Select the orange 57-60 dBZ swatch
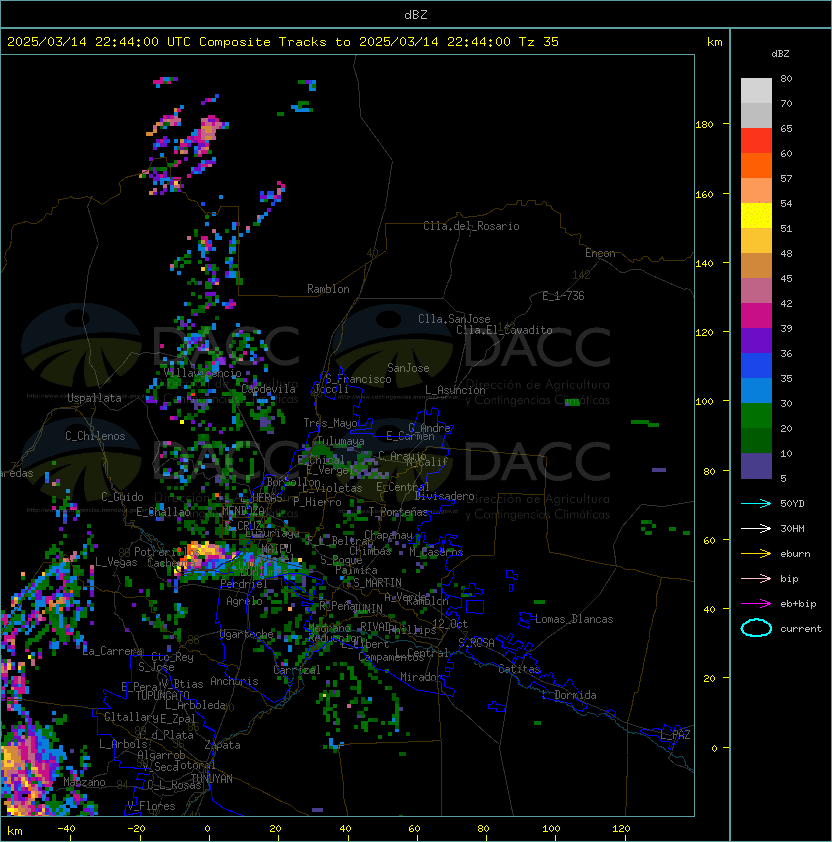The width and height of the screenshot is (832, 842). (x=756, y=165)
